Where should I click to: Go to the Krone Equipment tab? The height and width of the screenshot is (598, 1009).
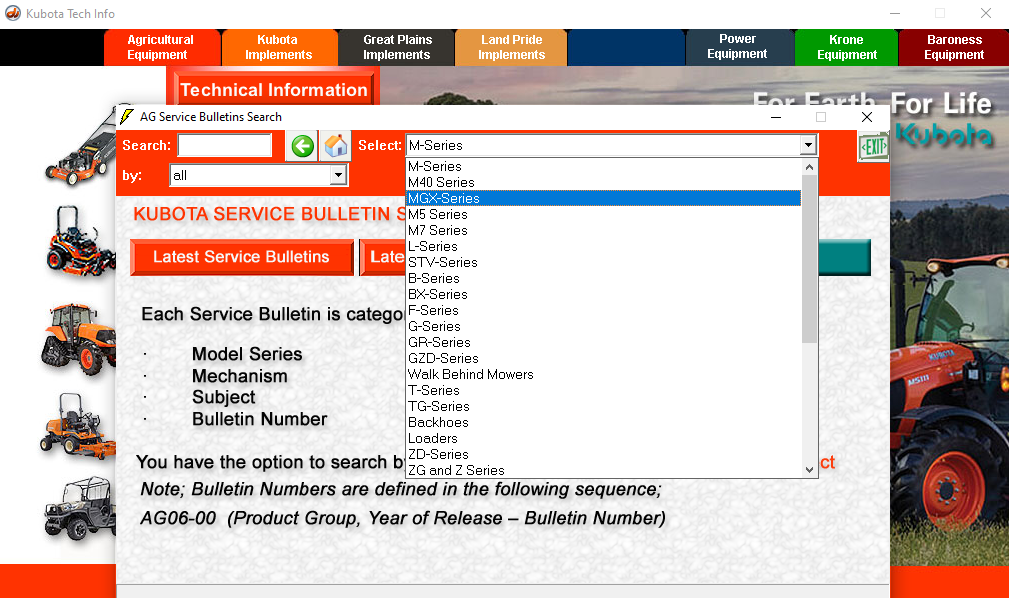coord(846,47)
